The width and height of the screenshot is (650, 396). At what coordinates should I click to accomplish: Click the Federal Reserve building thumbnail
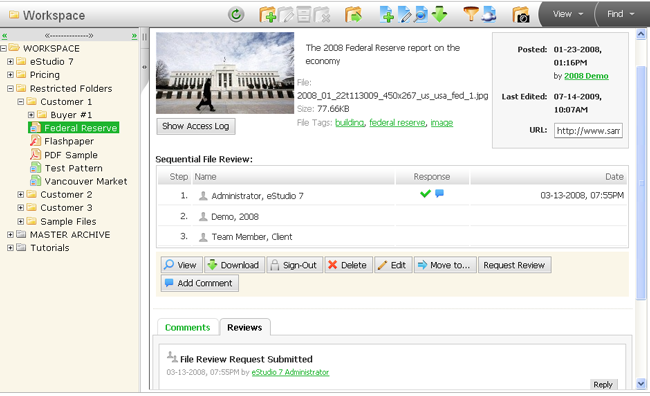pos(225,73)
